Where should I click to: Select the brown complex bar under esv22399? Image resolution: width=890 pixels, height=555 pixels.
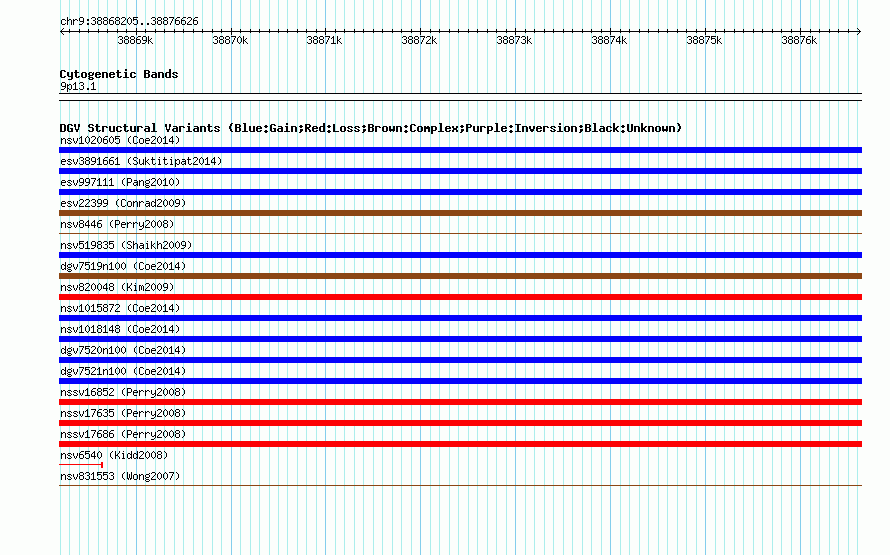[x=460, y=213]
